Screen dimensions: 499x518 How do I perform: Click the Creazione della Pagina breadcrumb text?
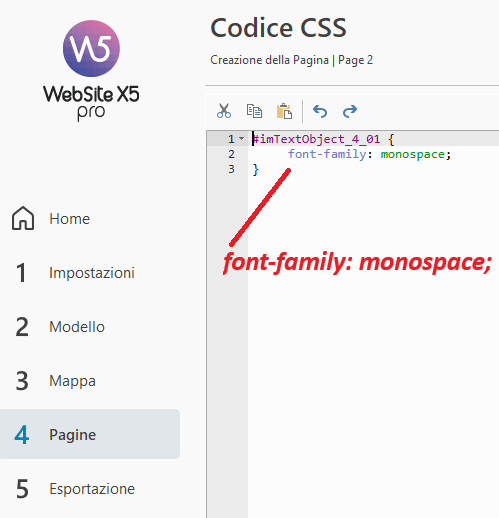pos(269,60)
